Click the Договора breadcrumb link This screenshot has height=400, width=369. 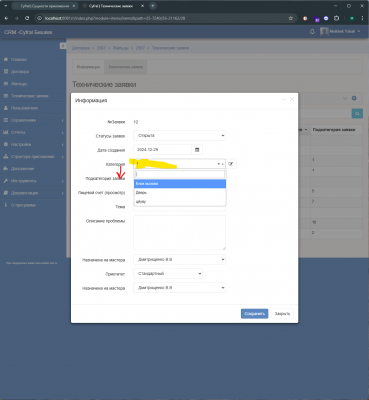[81, 48]
